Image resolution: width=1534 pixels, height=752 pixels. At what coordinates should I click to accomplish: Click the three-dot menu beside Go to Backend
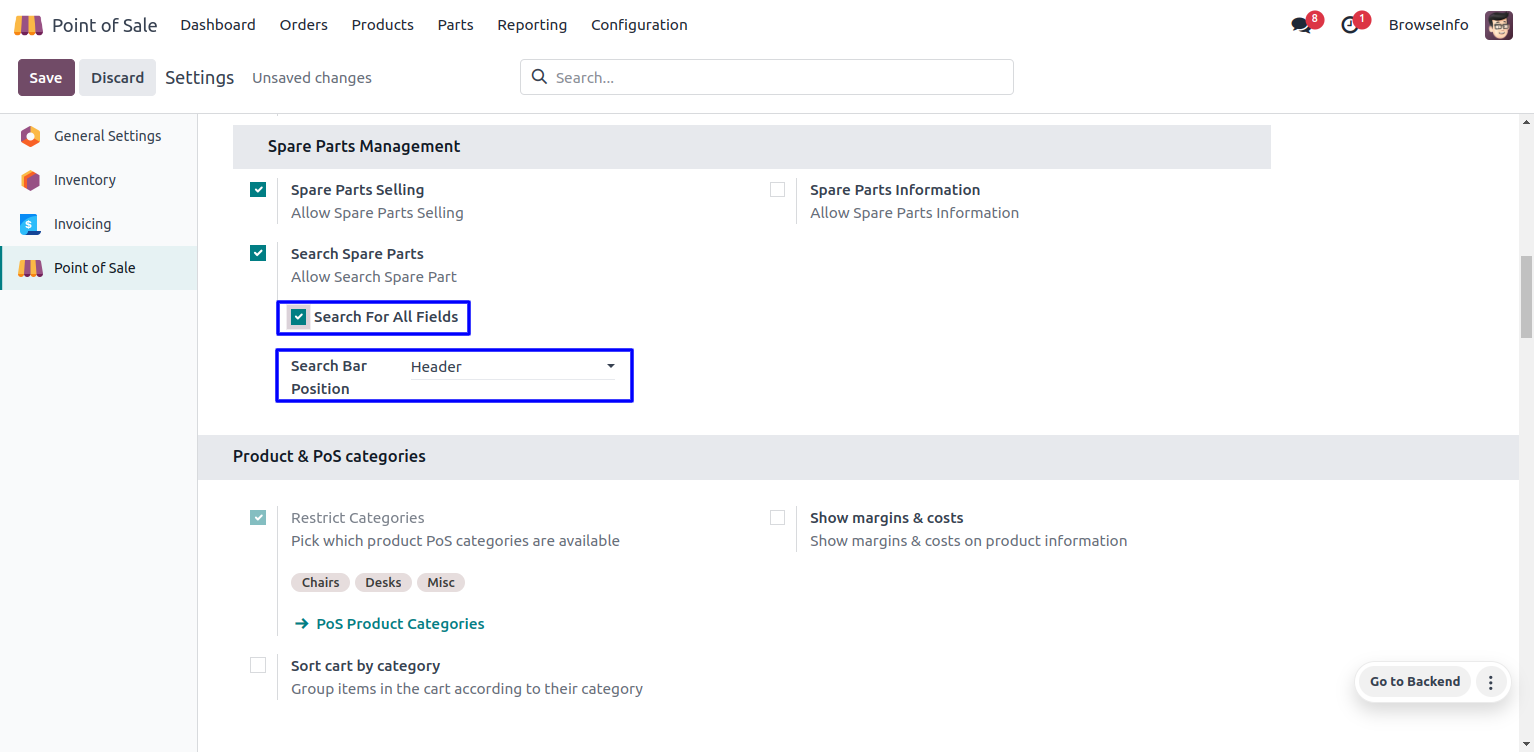click(1490, 682)
